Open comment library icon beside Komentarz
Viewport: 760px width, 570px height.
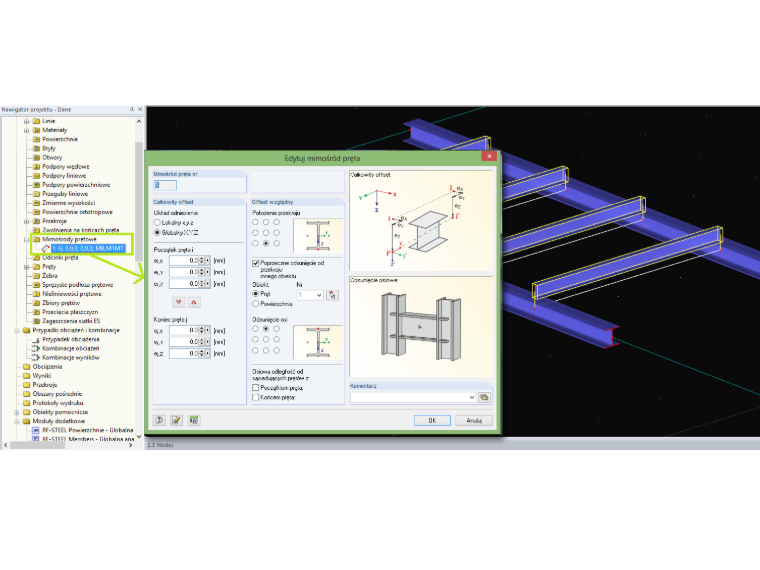(484, 397)
